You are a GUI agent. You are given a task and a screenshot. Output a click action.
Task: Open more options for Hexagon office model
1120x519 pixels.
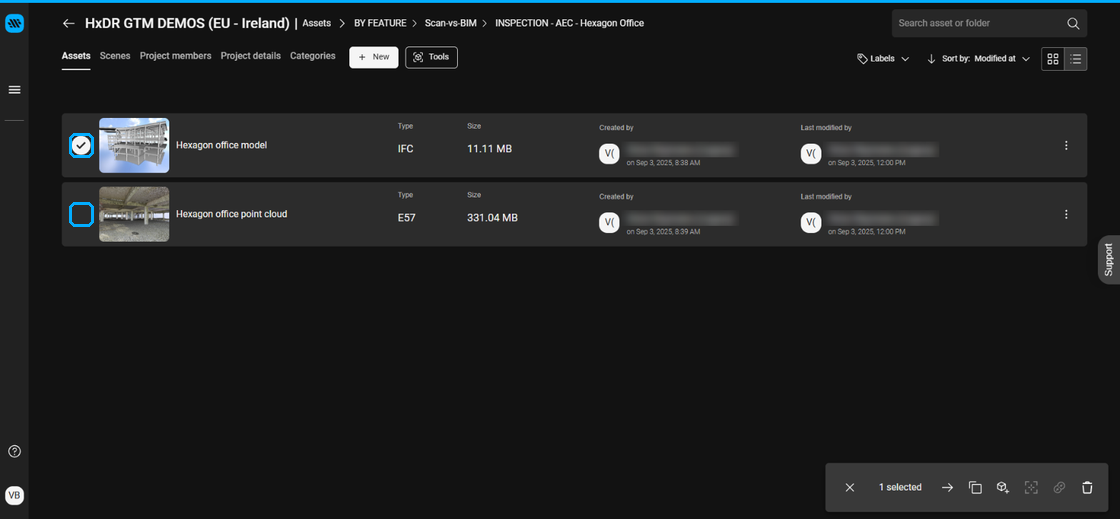[1066, 146]
